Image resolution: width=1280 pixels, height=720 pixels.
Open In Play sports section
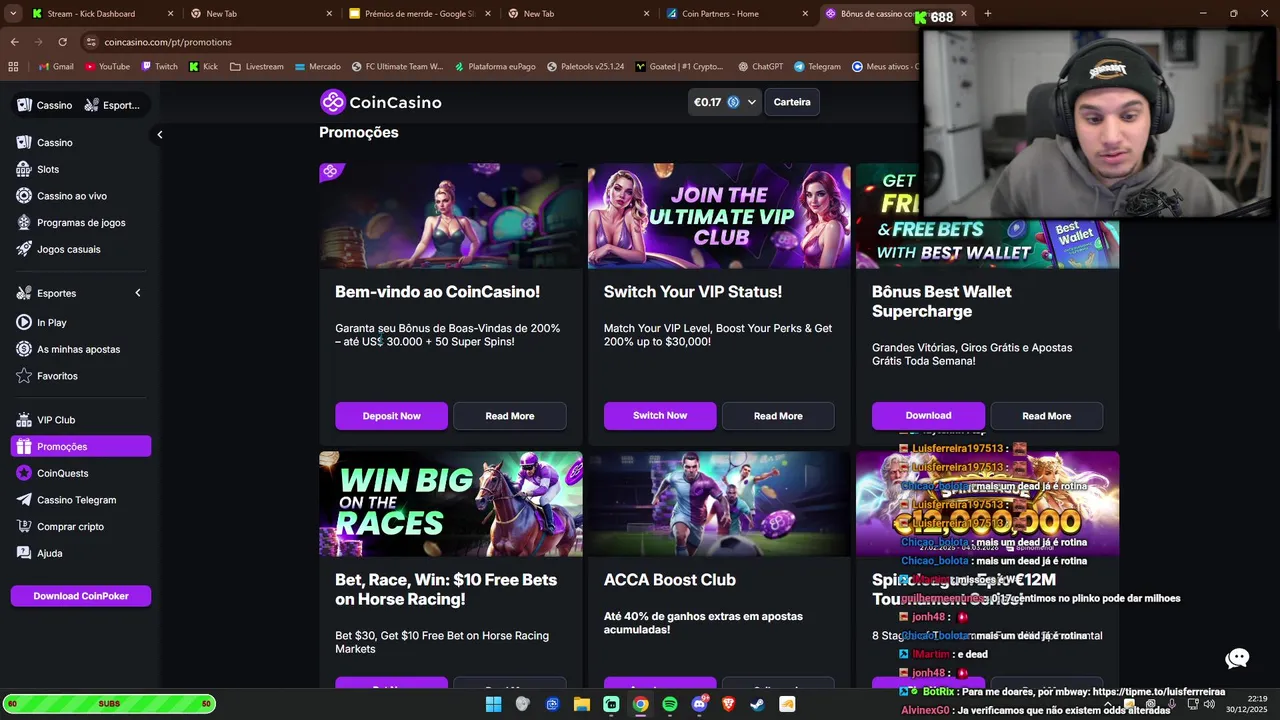(52, 323)
